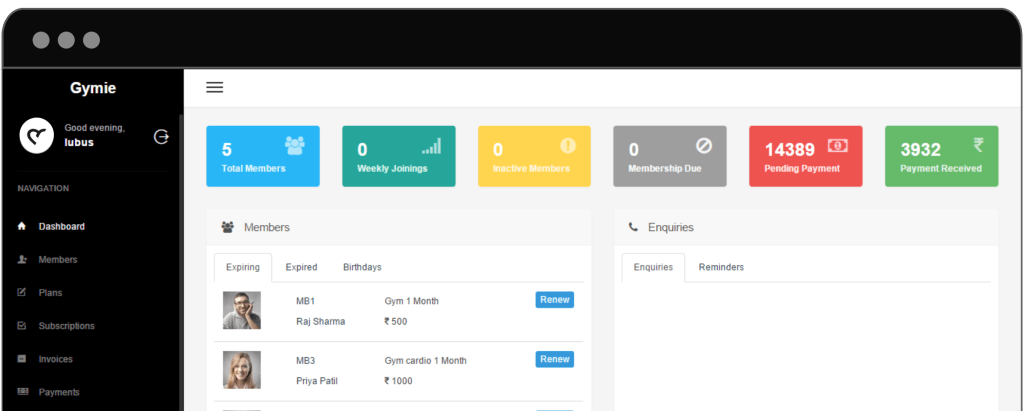Click the name Priya Patil
Viewport: 1023px width, 411px height.
[x=317, y=381]
